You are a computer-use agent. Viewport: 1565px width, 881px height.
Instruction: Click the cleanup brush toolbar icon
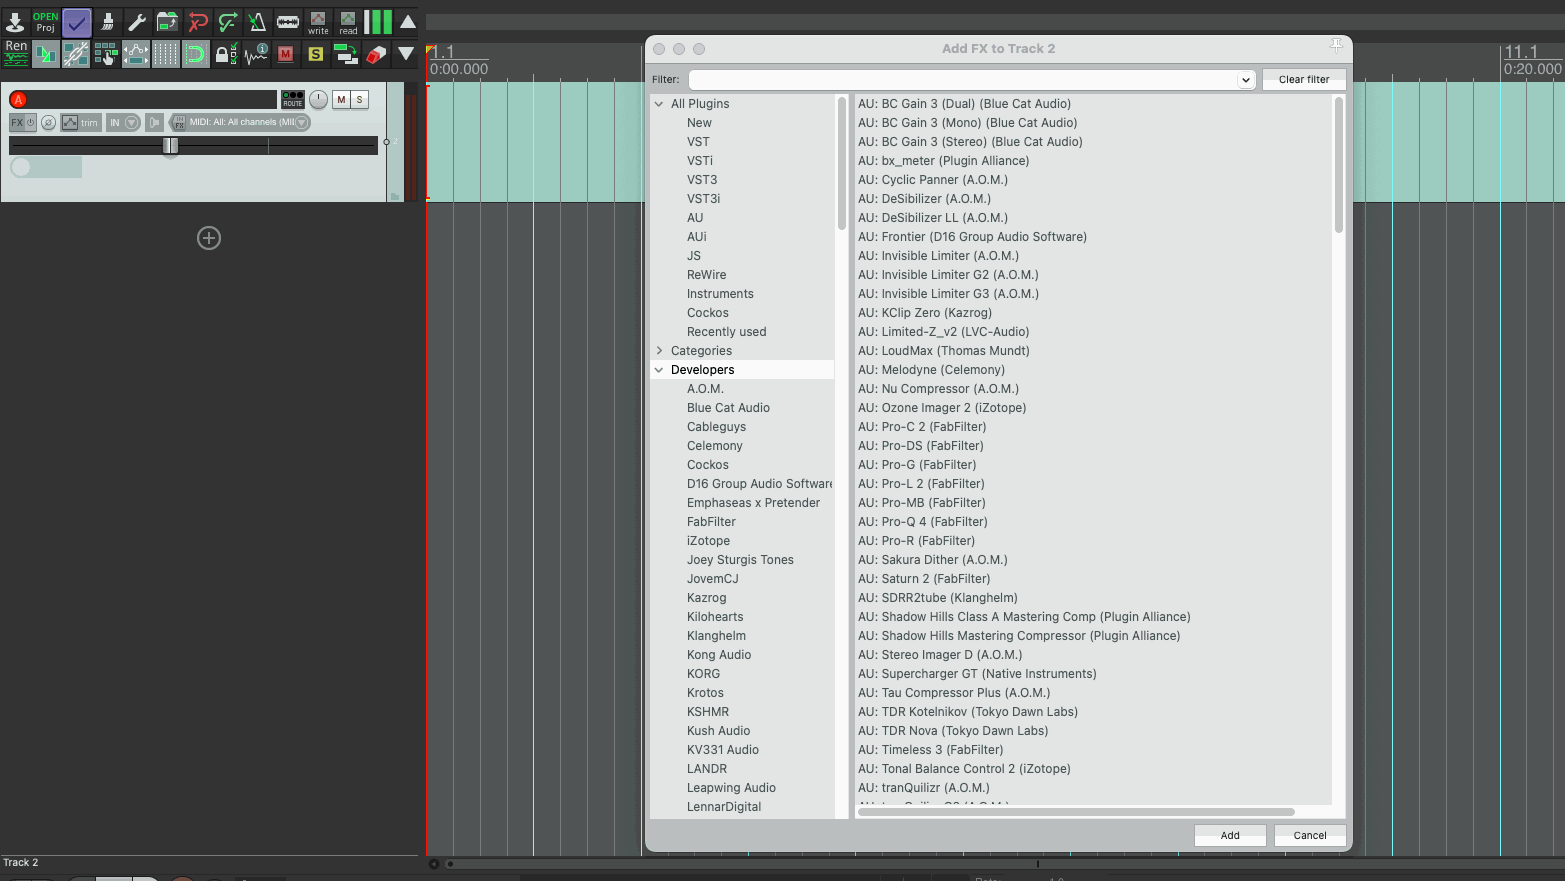[x=107, y=22]
